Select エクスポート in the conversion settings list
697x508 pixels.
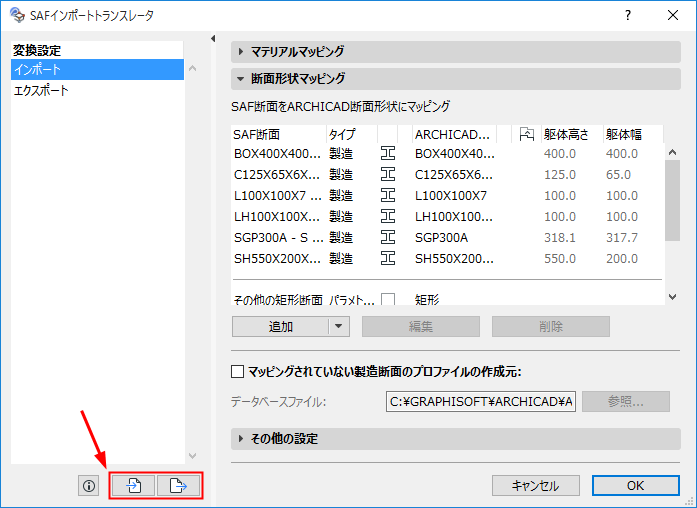tap(97, 91)
